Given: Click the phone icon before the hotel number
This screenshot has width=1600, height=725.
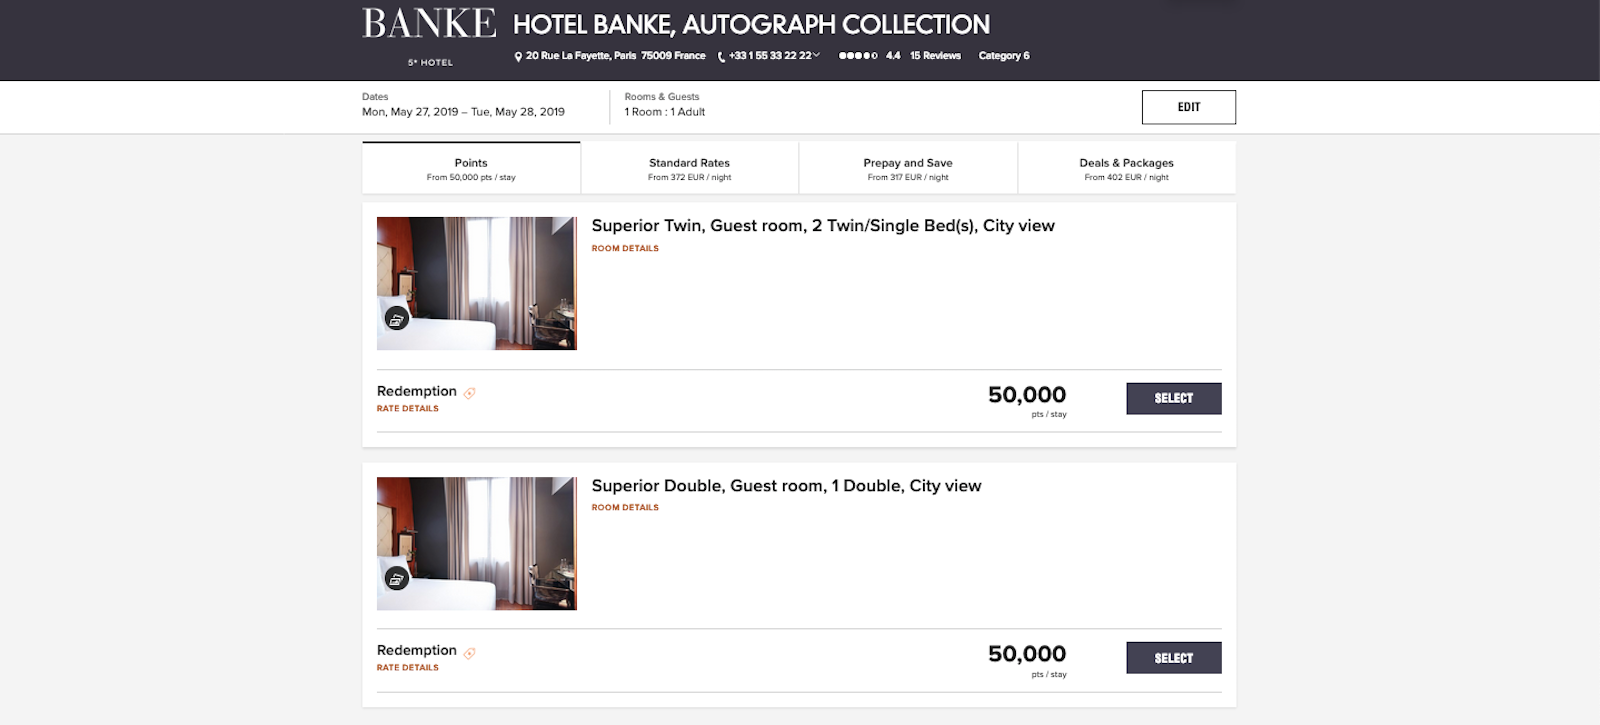Looking at the screenshot, I should (x=721, y=57).
